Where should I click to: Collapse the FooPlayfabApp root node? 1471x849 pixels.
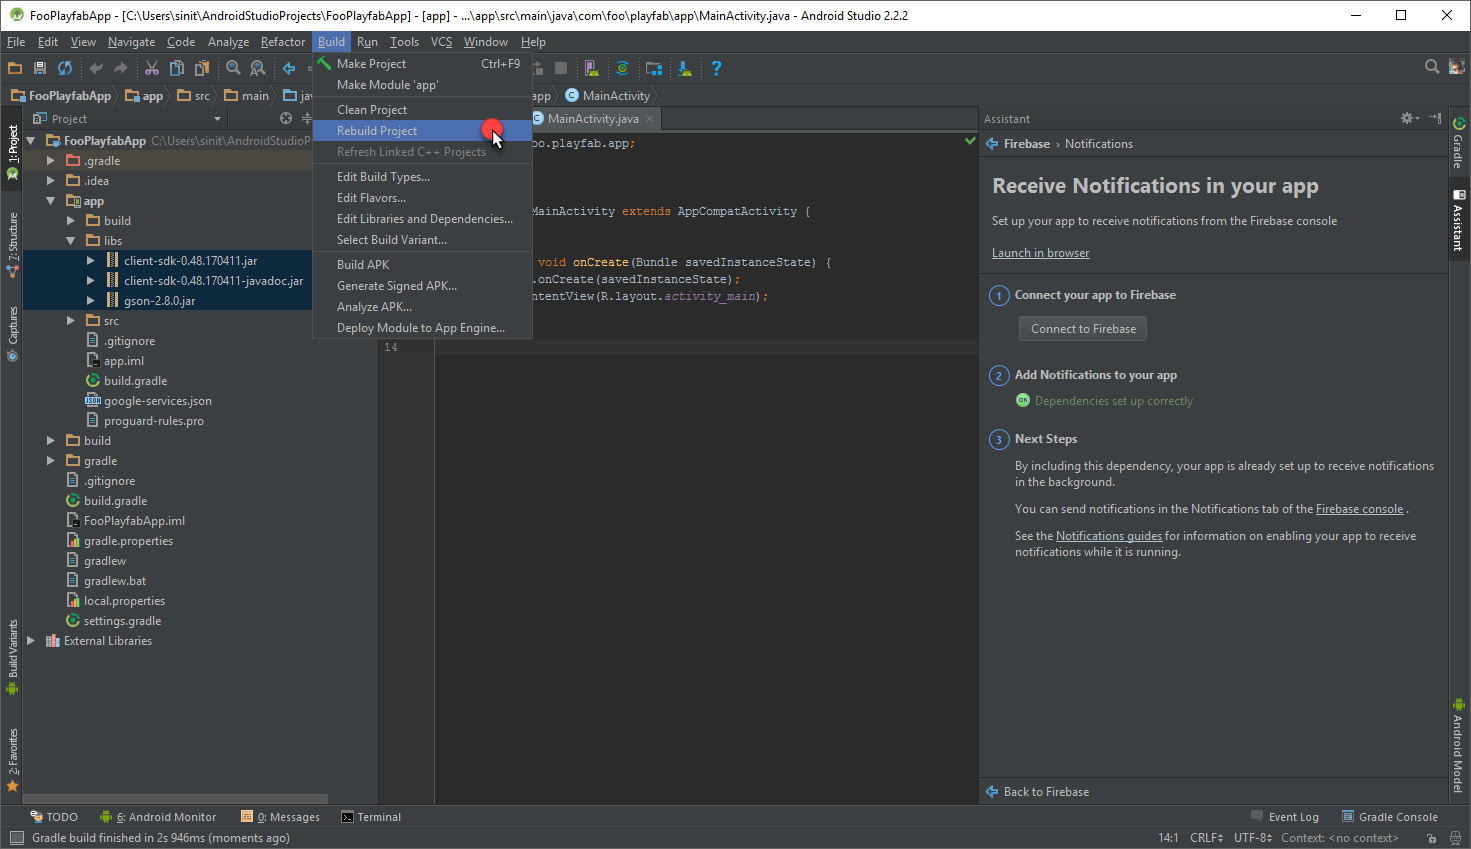click(31, 141)
